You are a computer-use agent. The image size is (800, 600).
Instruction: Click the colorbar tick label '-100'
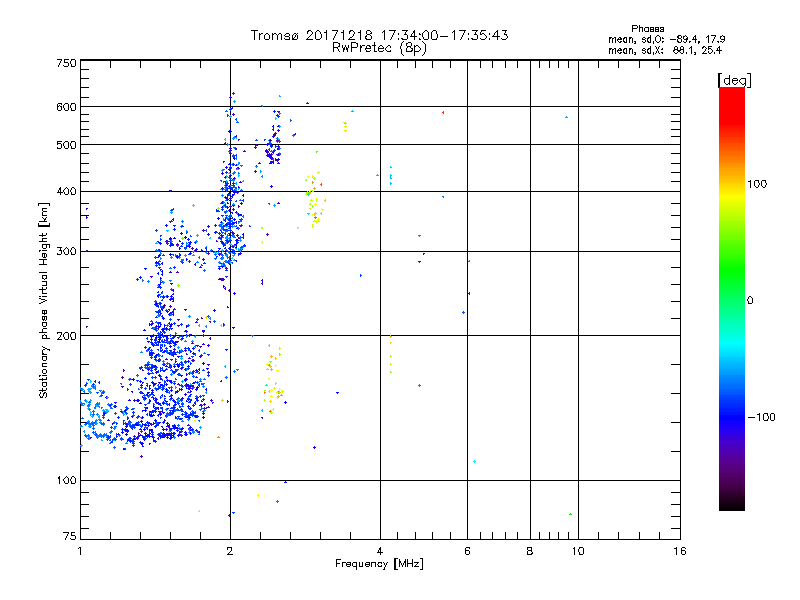pyautogui.click(x=762, y=417)
